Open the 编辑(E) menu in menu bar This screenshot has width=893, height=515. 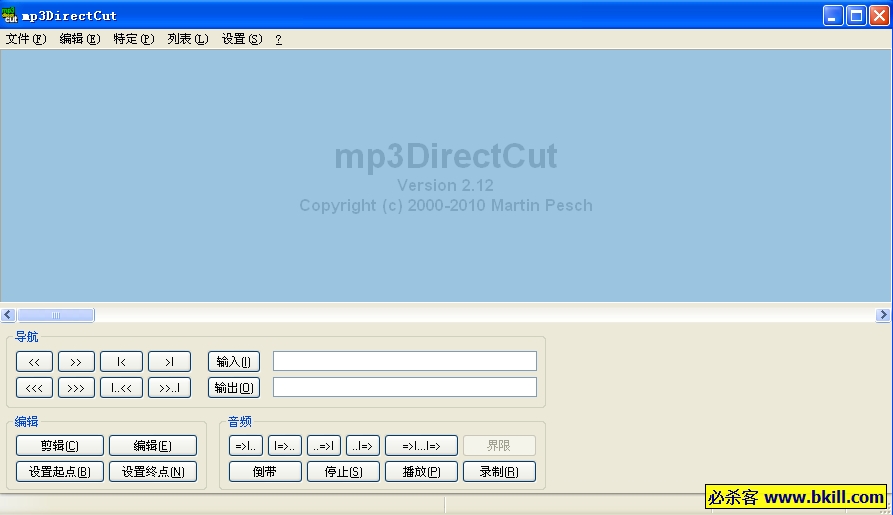(80, 39)
